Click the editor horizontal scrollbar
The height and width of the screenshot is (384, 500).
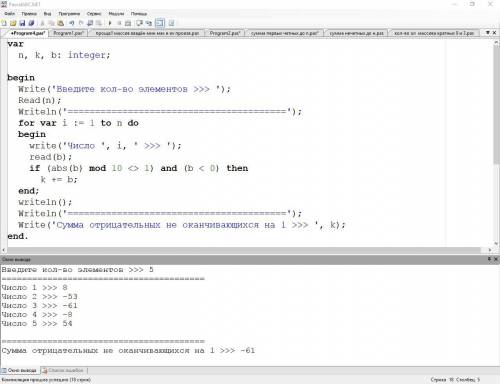243,250
